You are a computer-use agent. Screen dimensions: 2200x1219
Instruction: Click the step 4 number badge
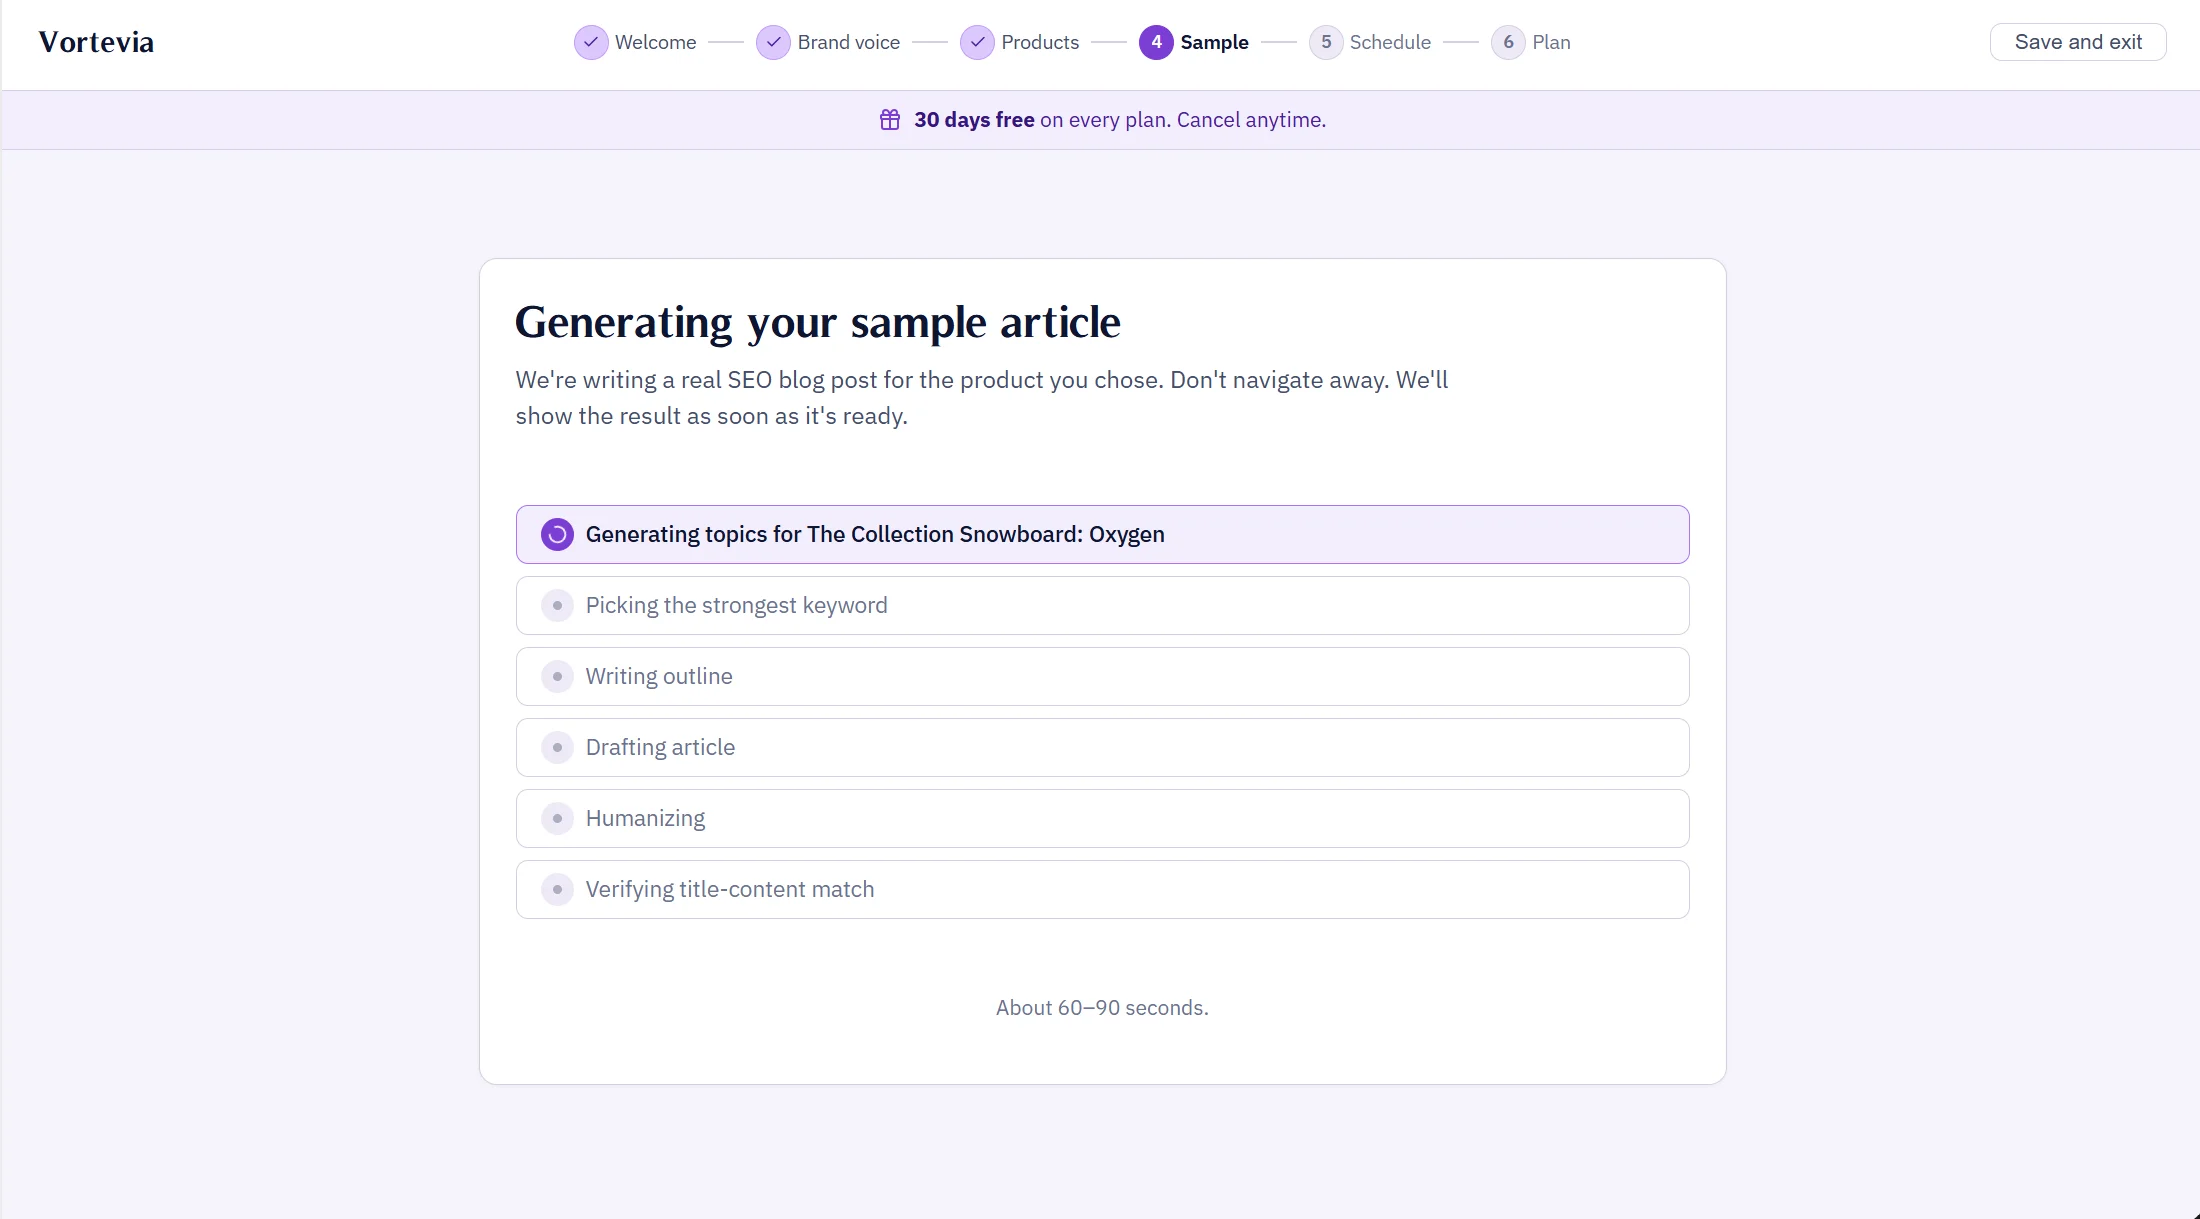click(x=1156, y=42)
